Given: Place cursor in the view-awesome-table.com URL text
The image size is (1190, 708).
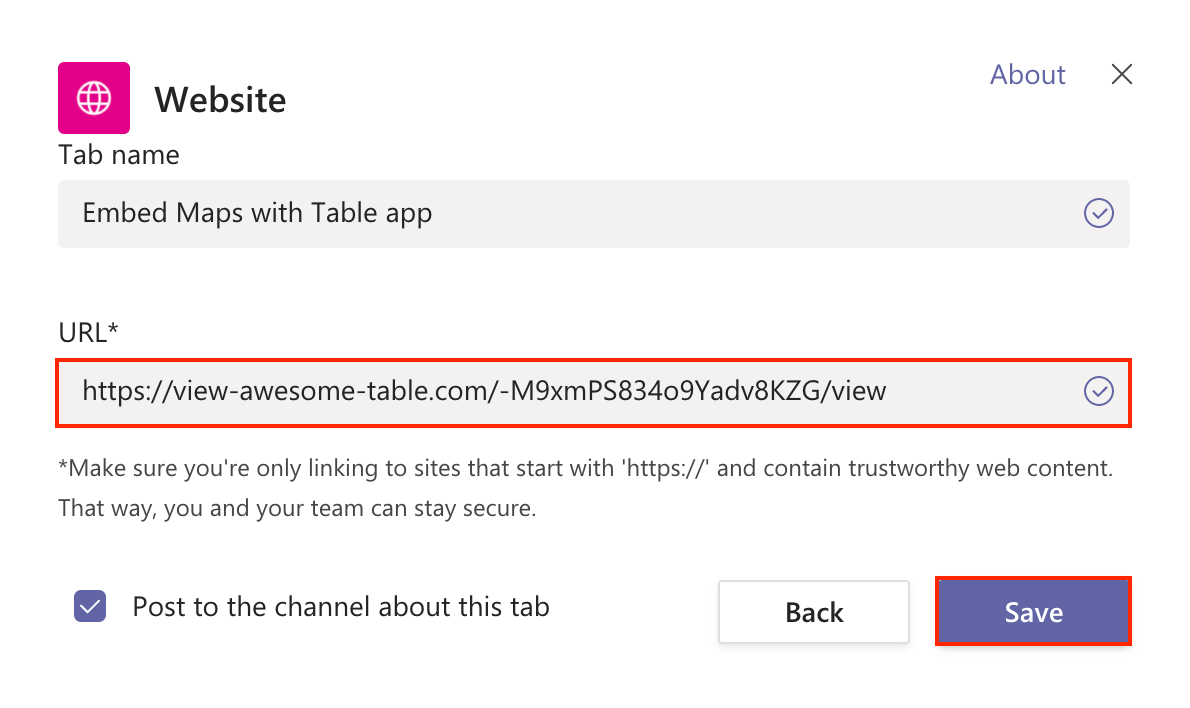Looking at the screenshot, I should tap(484, 392).
